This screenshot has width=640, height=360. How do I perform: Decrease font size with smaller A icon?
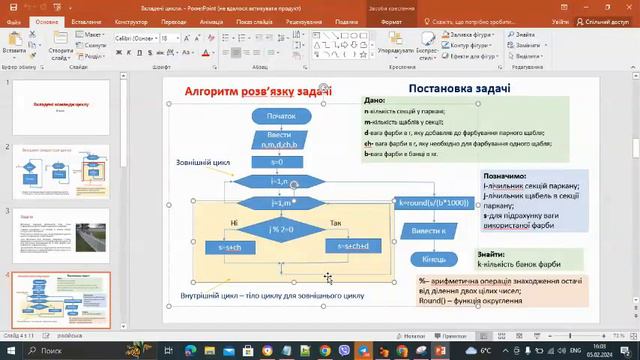(197, 38)
